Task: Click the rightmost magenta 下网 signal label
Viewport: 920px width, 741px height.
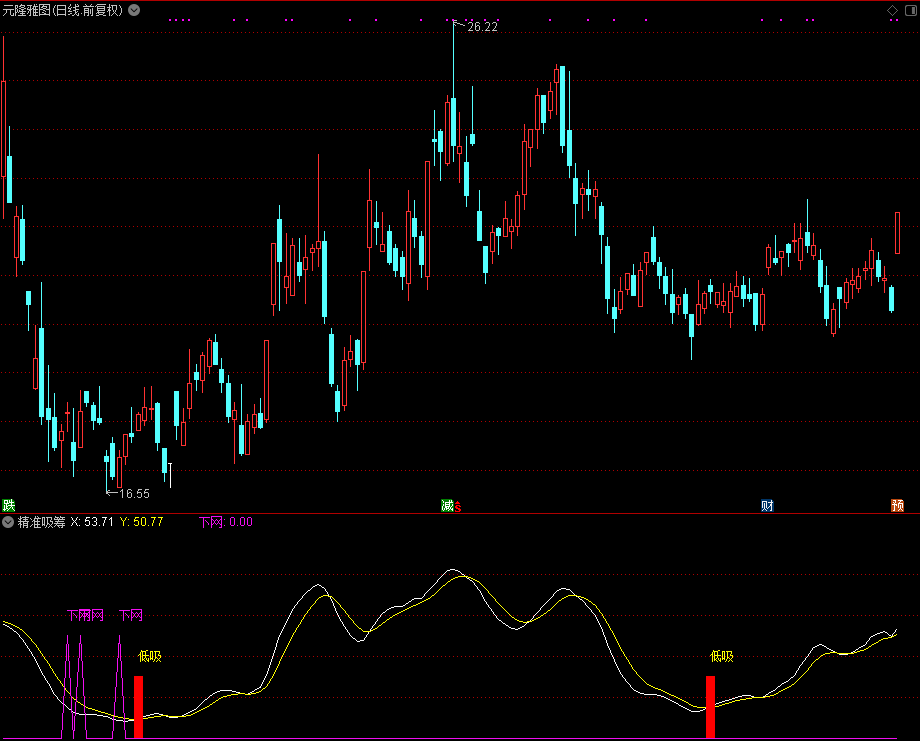Action: point(131,615)
